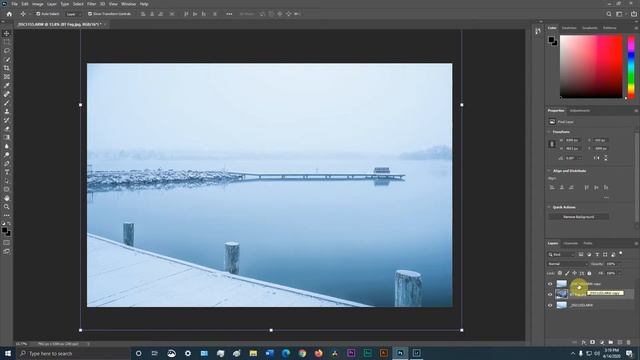
Task: Create a new adjustment layer icon
Action: [602, 342]
